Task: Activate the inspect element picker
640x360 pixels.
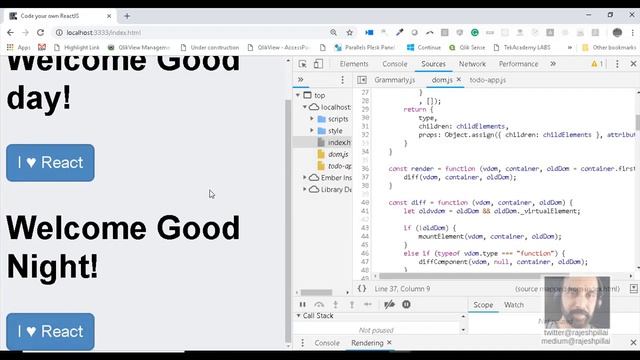Action: coord(302,64)
